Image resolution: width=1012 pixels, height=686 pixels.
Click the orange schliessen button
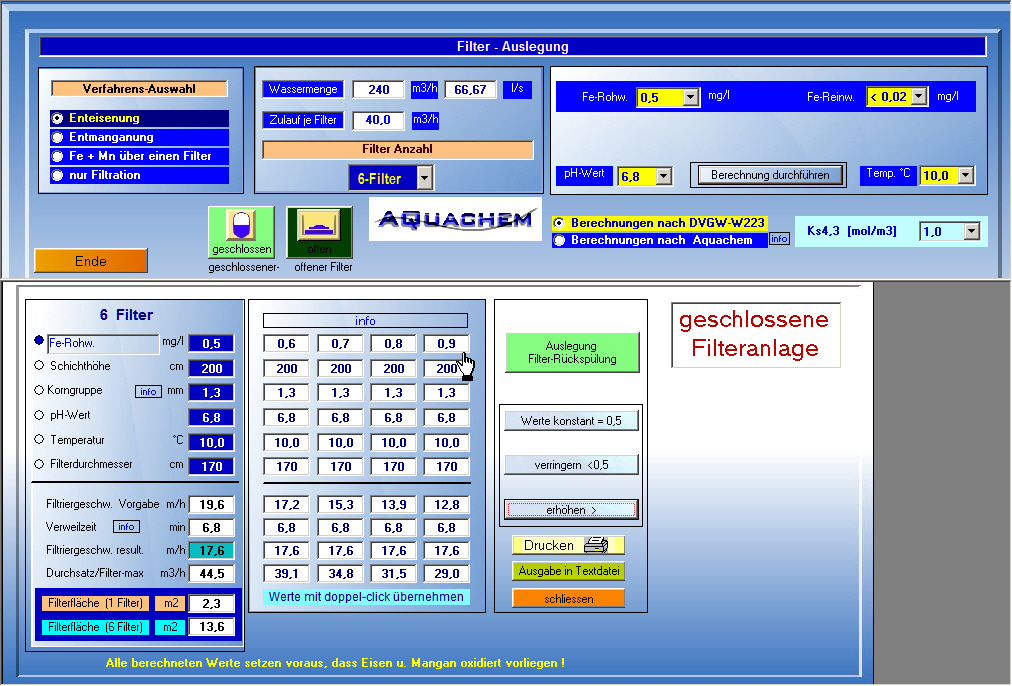568,596
